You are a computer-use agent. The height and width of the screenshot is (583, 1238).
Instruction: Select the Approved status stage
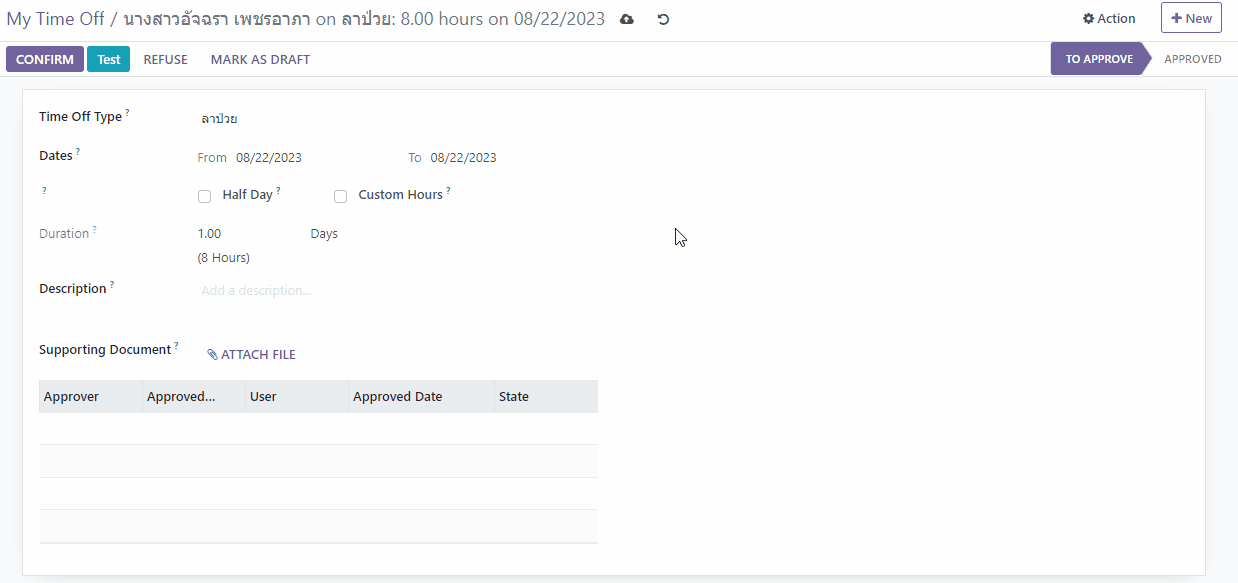1192,59
